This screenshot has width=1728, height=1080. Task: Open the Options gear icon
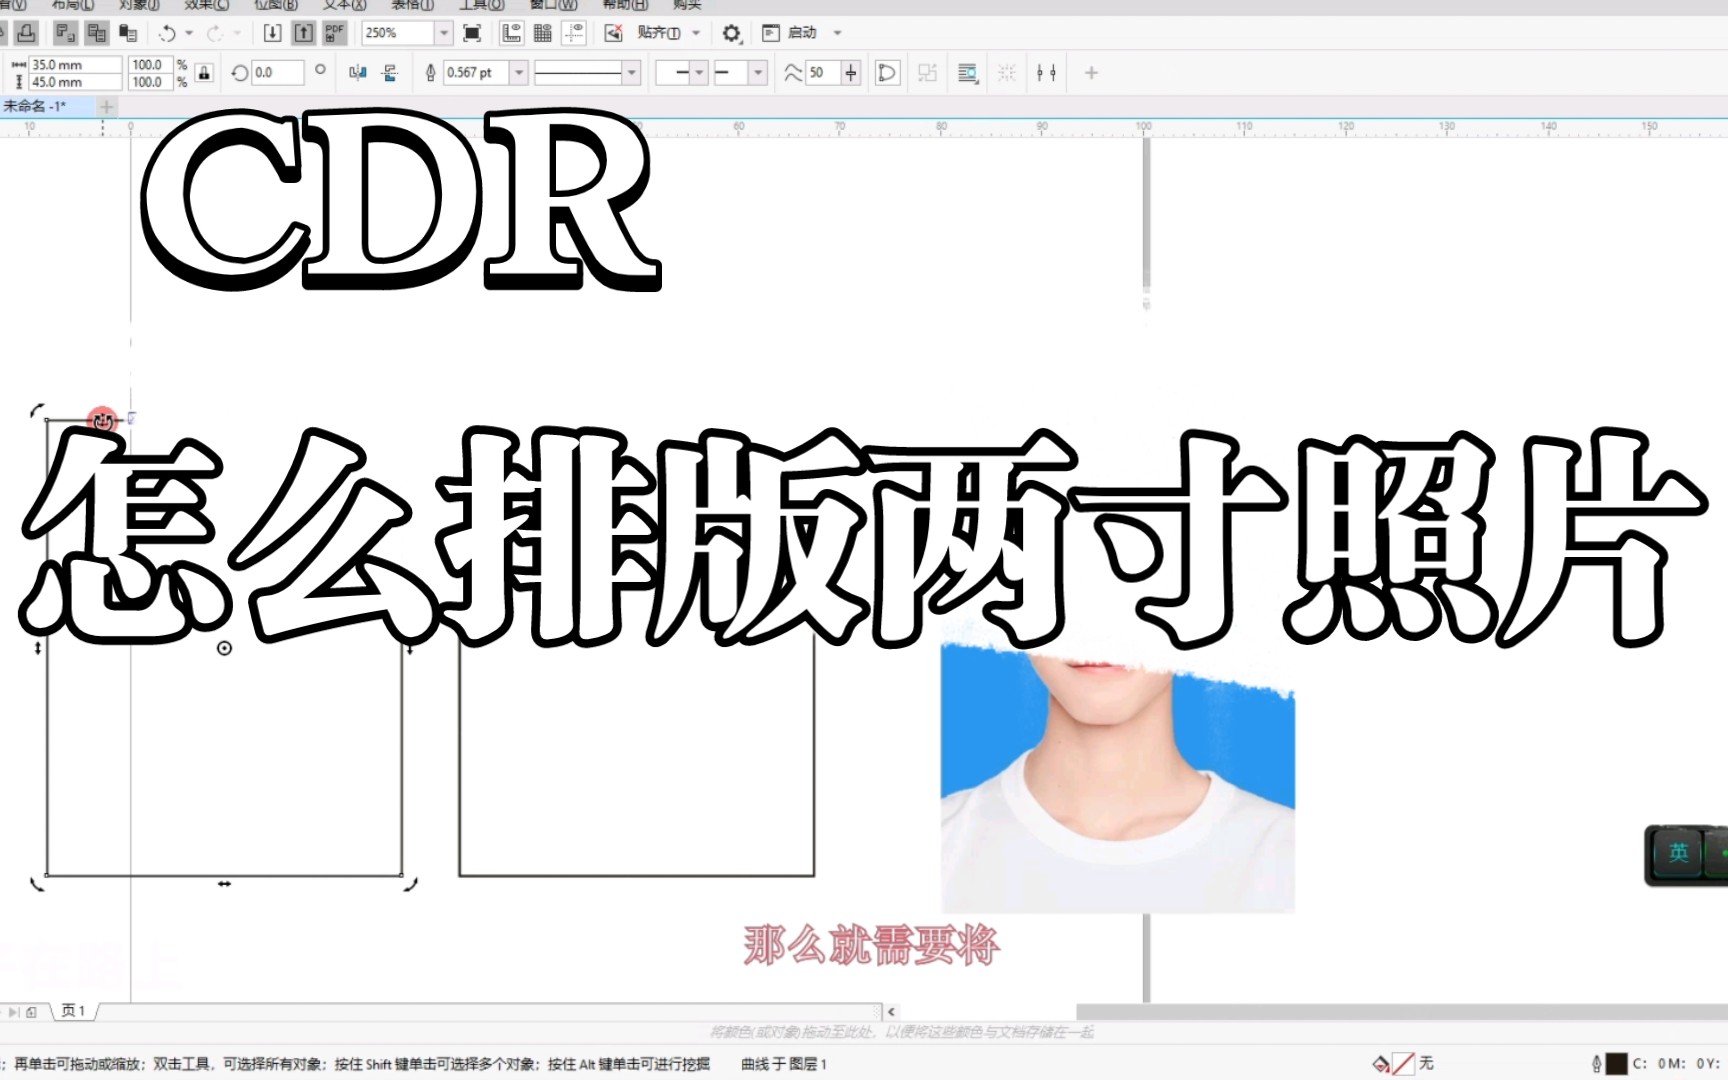click(731, 33)
